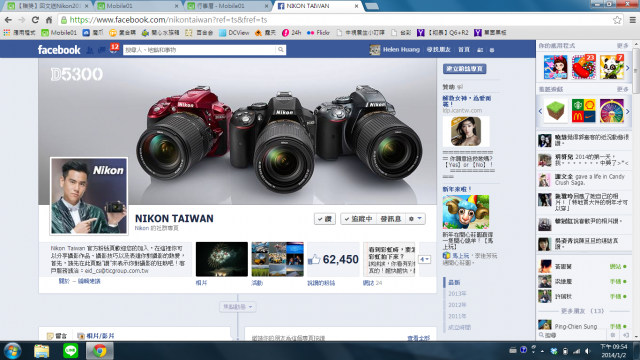Switch to the first Nikon forum tab
Image resolution: width=640 pixels, height=360 pixels.
click(x=47, y=6)
